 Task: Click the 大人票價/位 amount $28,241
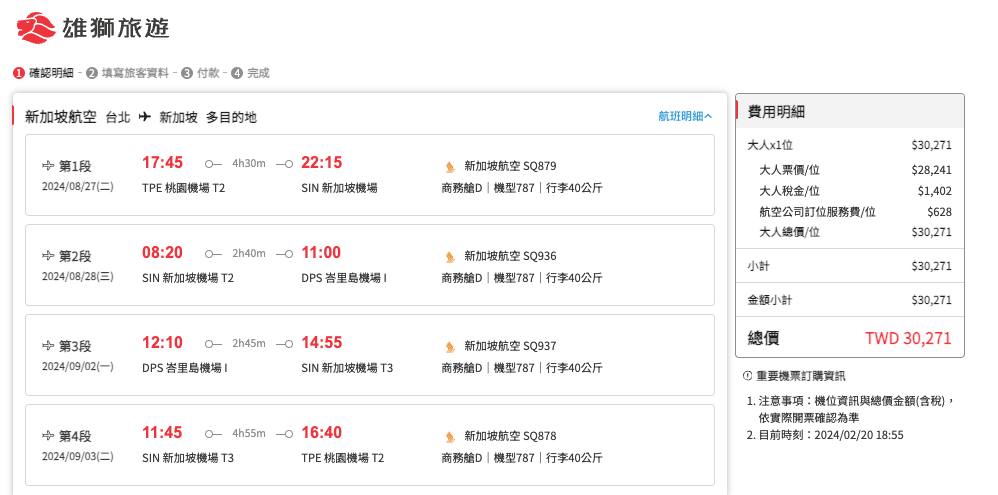pyautogui.click(x=931, y=170)
